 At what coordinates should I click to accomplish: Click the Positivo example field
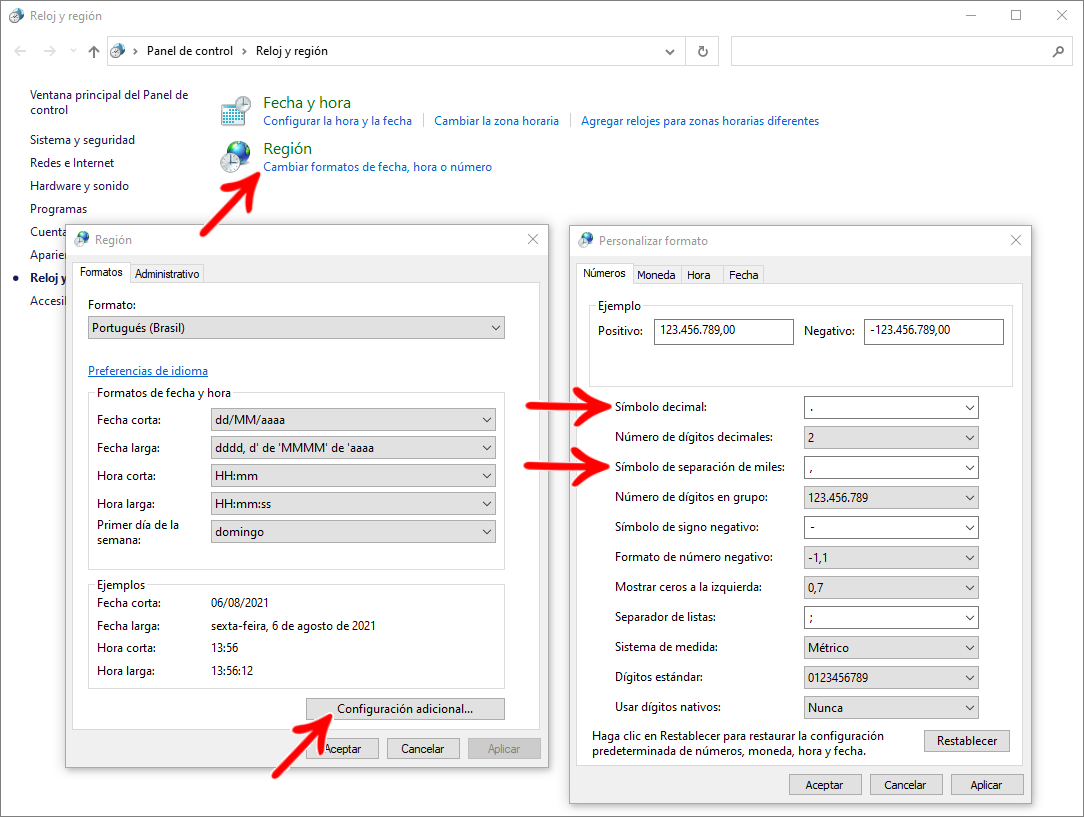tap(724, 332)
